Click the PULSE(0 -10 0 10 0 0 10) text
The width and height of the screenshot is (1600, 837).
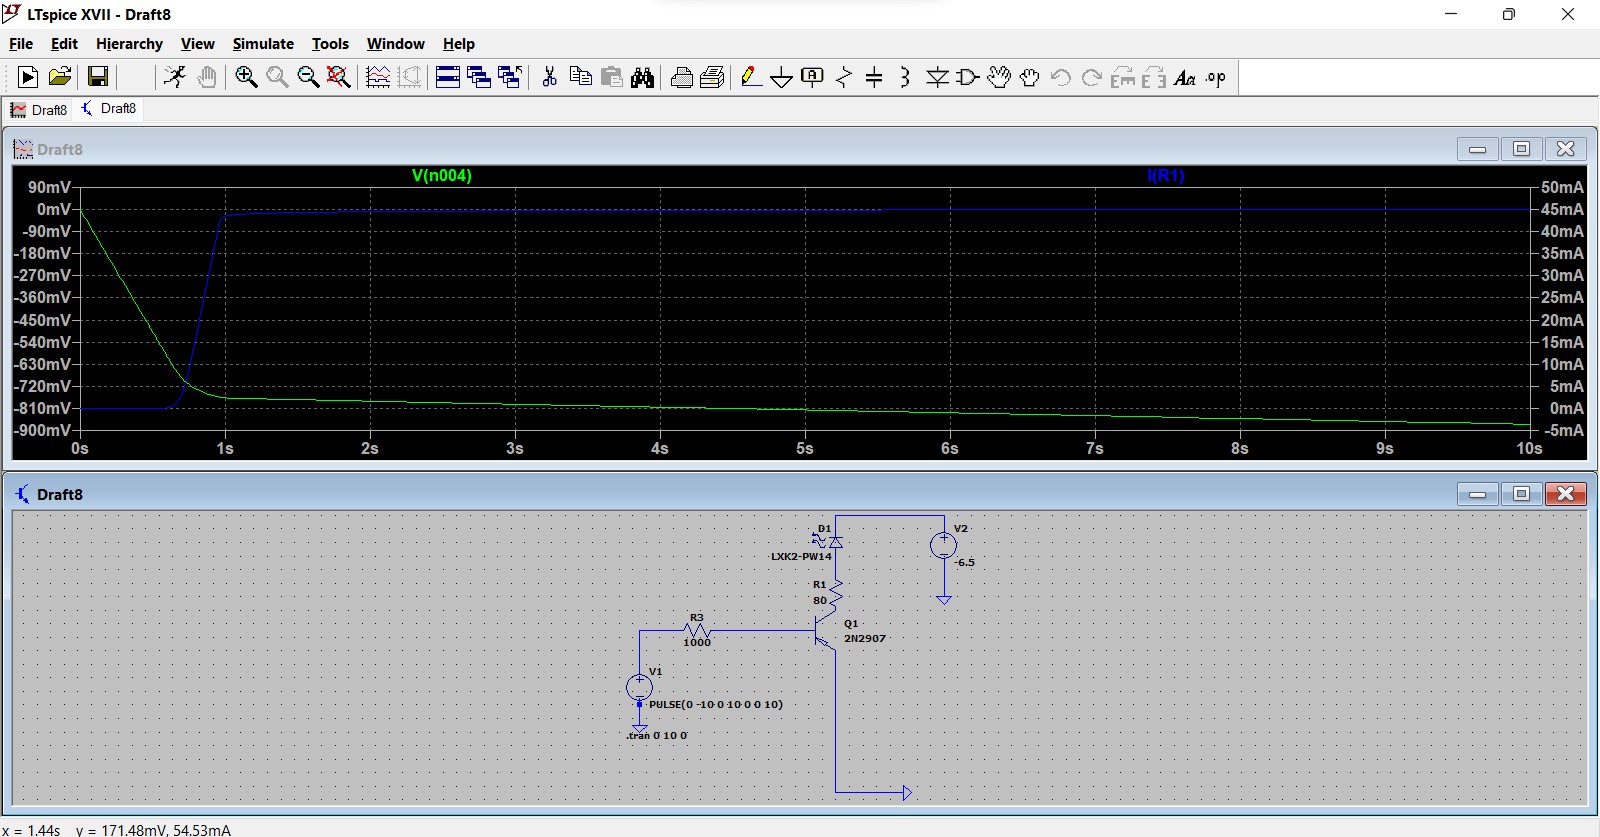coord(716,704)
